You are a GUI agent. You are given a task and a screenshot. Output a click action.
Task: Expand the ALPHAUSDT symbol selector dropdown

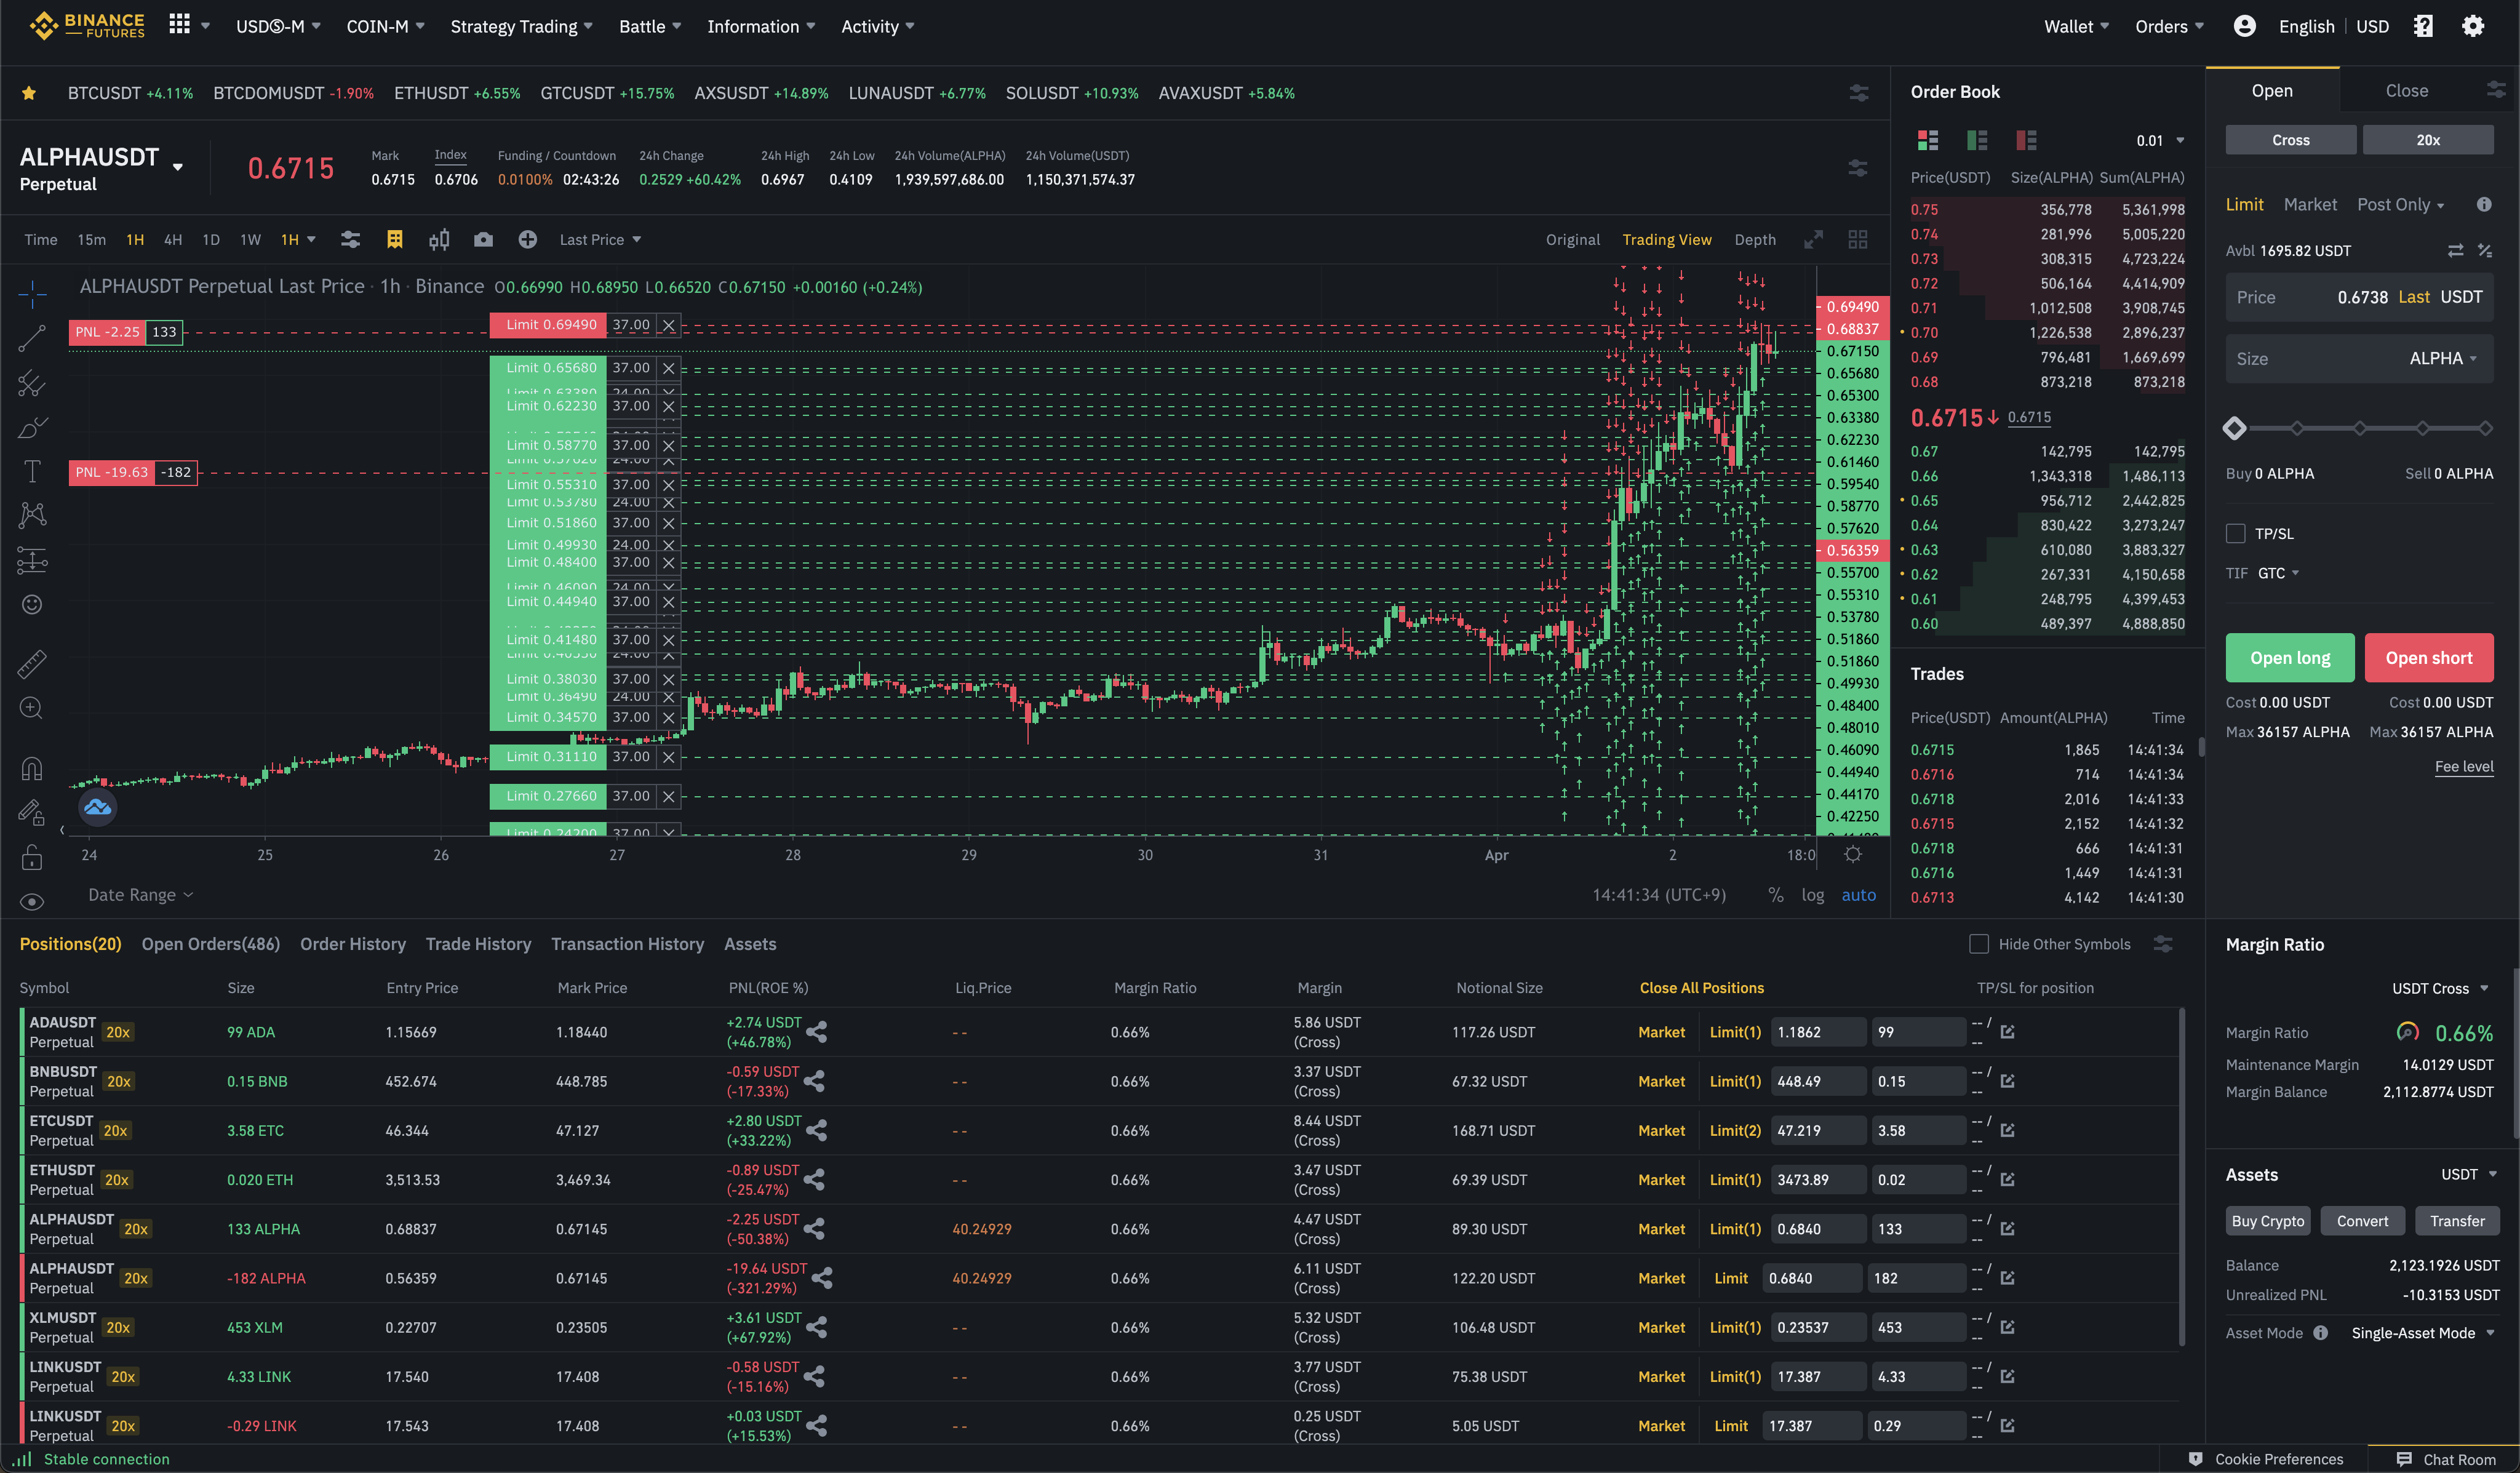coord(178,167)
